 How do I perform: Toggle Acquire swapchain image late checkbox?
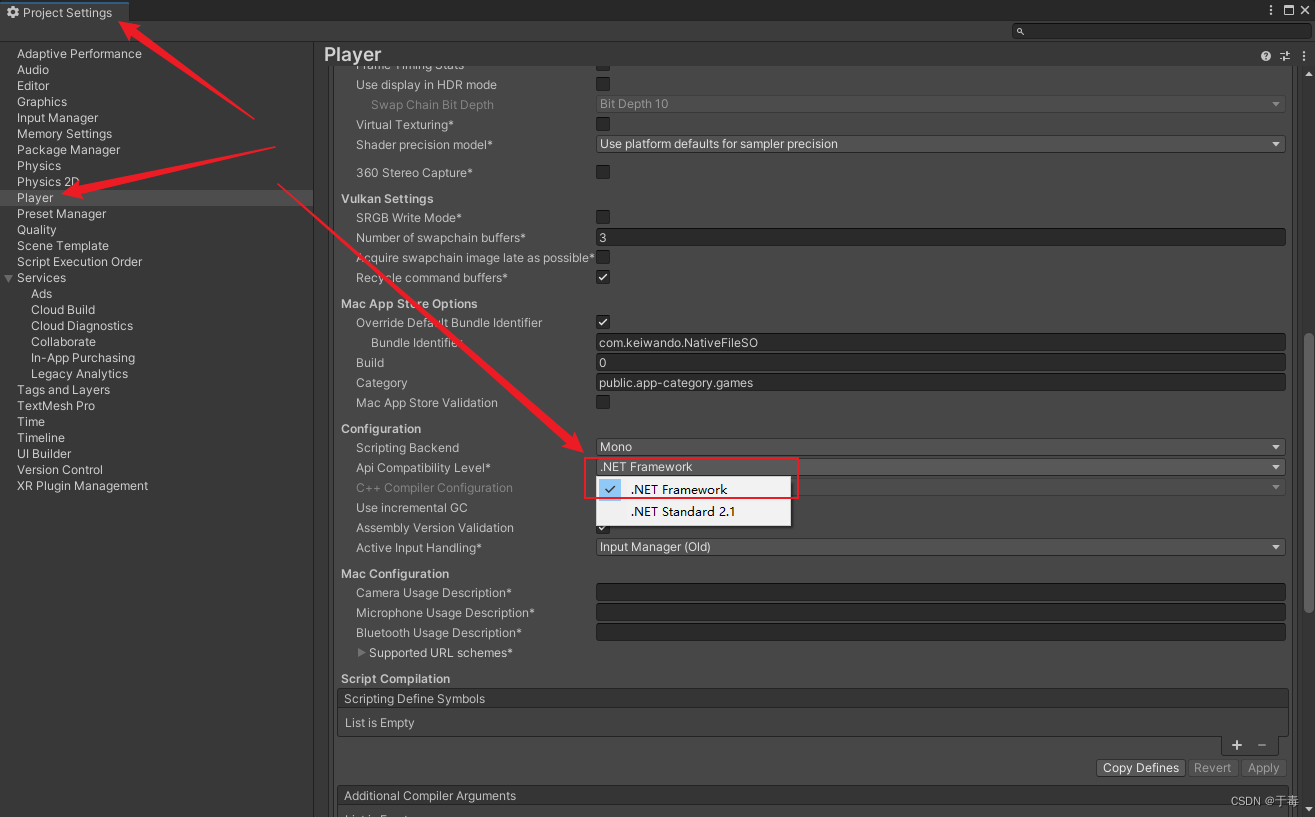click(x=603, y=257)
